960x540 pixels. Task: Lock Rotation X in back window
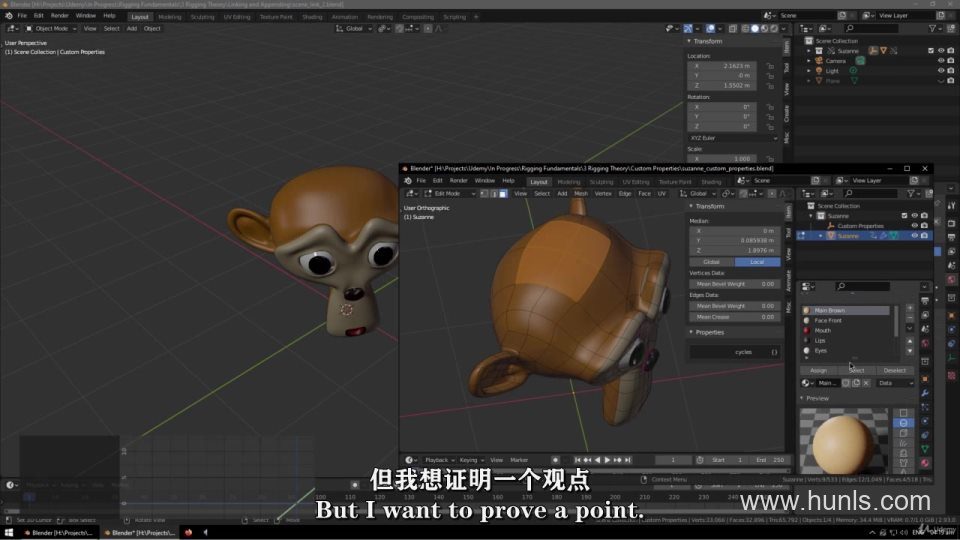click(x=770, y=107)
